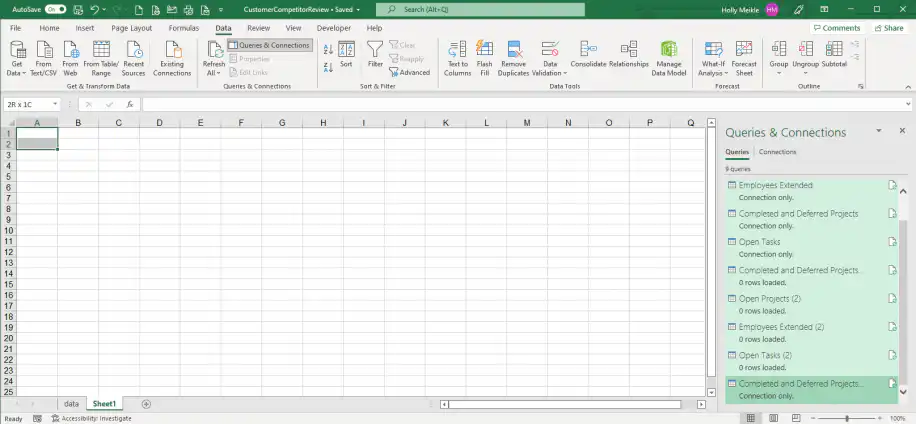The image size is (916, 424).
Task: Open Advanced filter options
Action: 410,72
